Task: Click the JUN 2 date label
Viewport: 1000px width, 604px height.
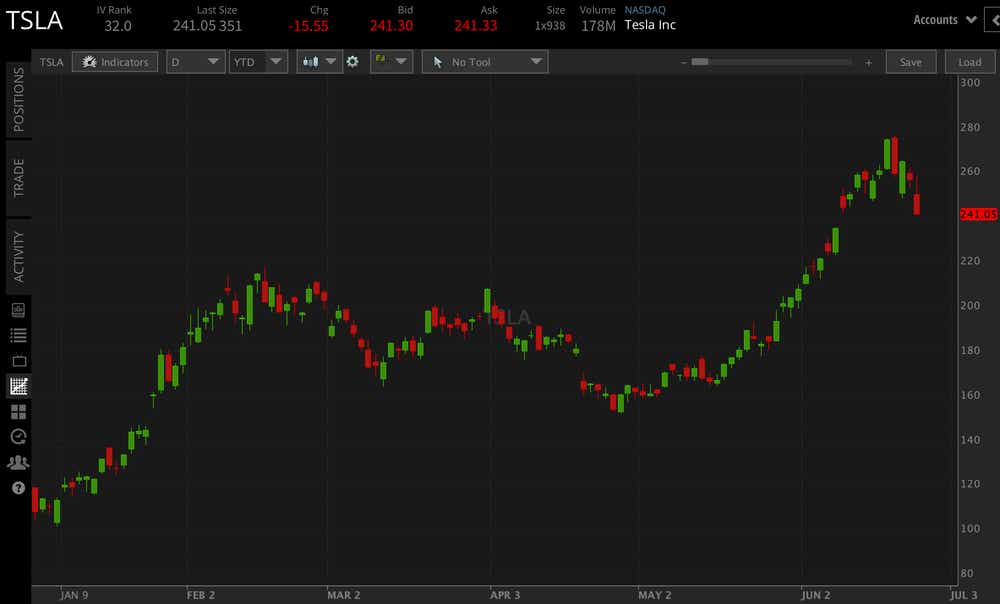Action: pyautogui.click(x=816, y=595)
